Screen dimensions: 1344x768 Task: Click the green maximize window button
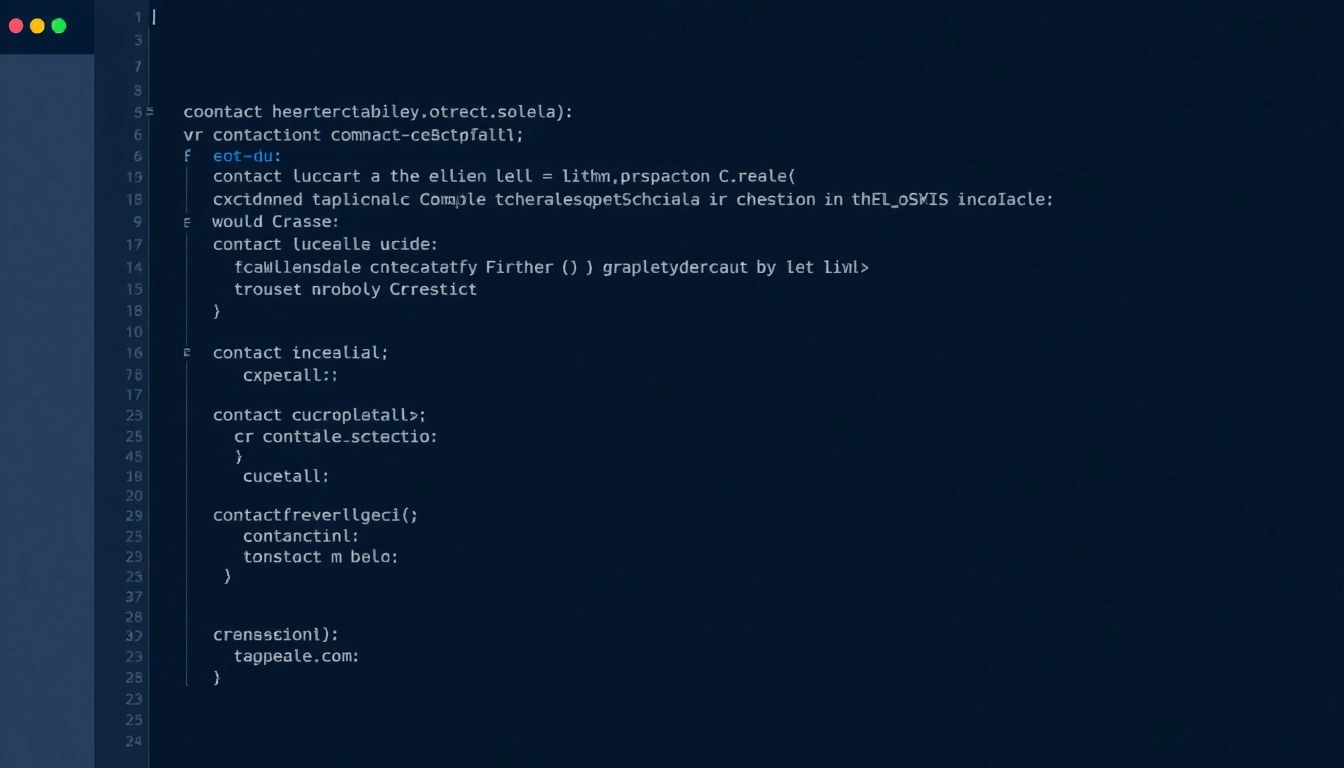tap(58, 26)
